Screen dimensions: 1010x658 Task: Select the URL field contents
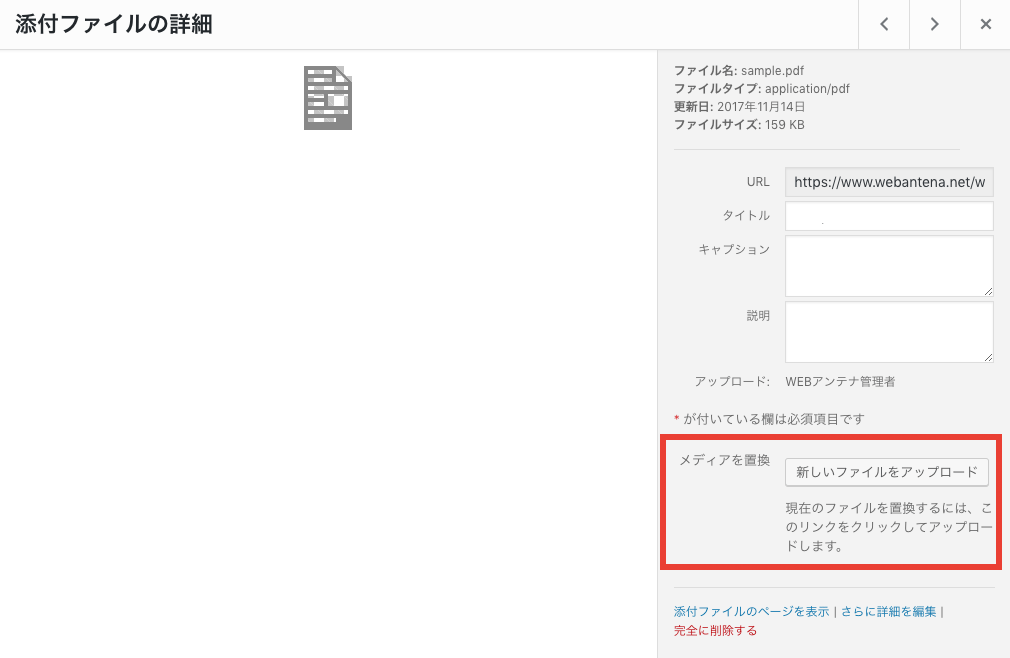pos(888,182)
